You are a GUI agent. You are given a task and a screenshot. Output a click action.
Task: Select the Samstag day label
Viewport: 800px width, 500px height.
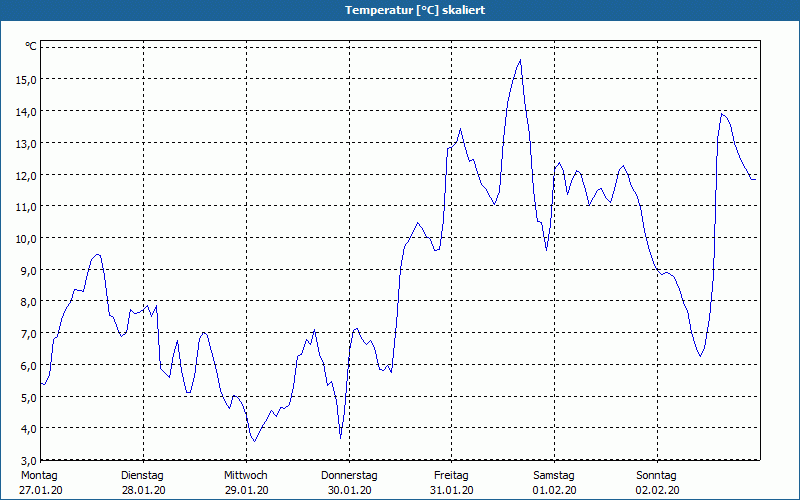[554, 475]
